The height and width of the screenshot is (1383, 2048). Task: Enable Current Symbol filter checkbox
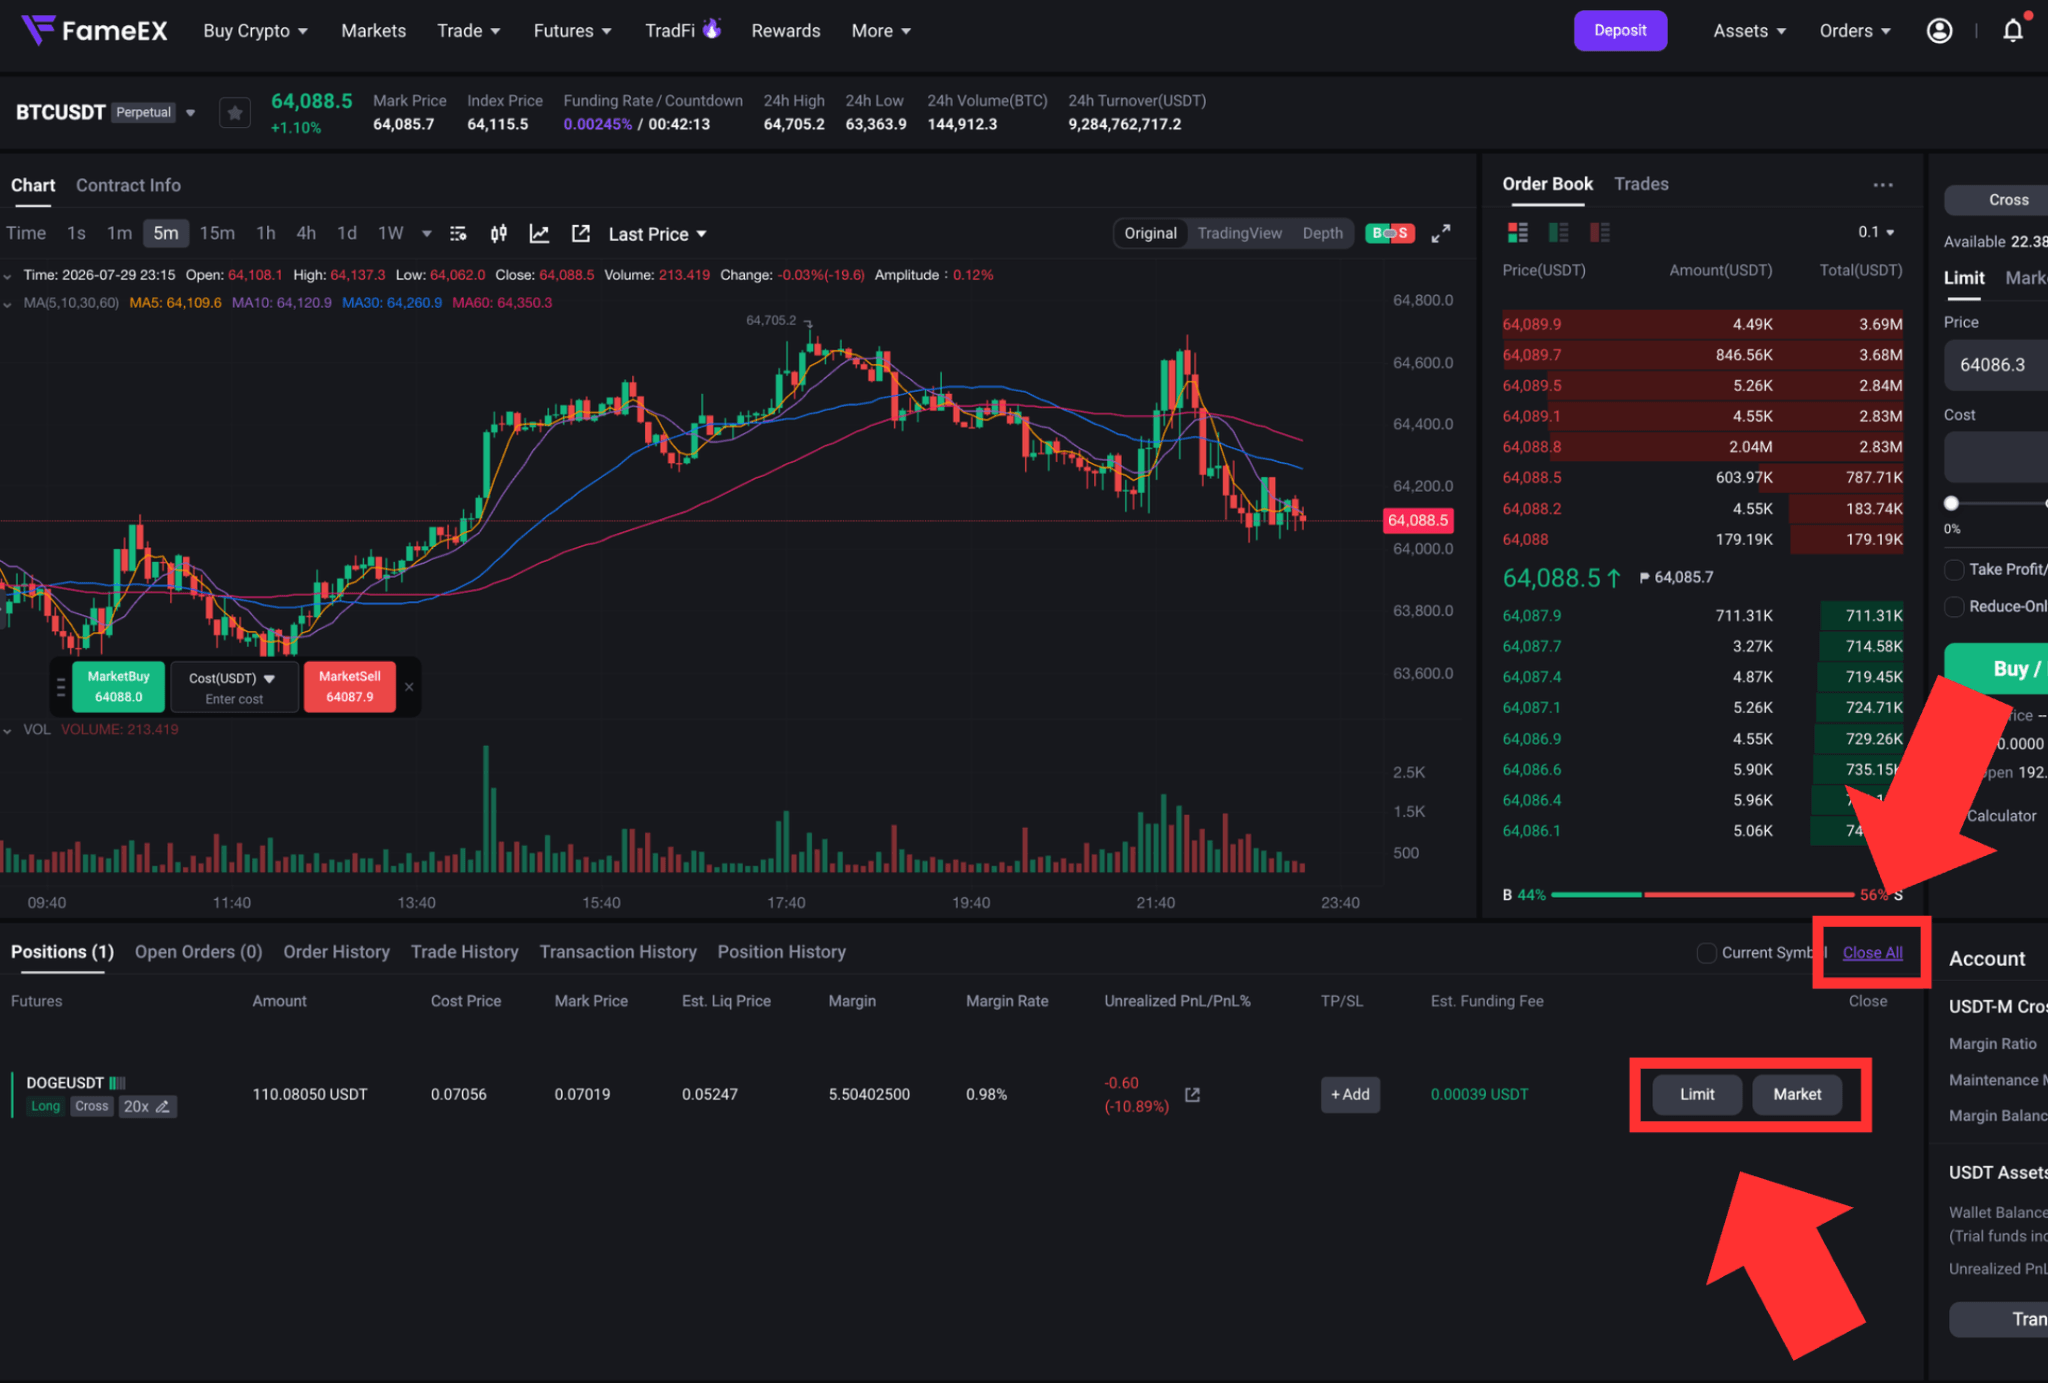click(1707, 953)
